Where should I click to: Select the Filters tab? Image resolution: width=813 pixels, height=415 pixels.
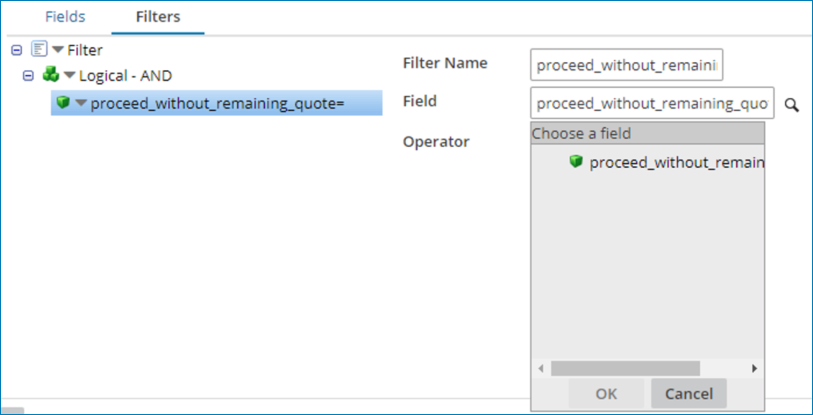coord(158,17)
